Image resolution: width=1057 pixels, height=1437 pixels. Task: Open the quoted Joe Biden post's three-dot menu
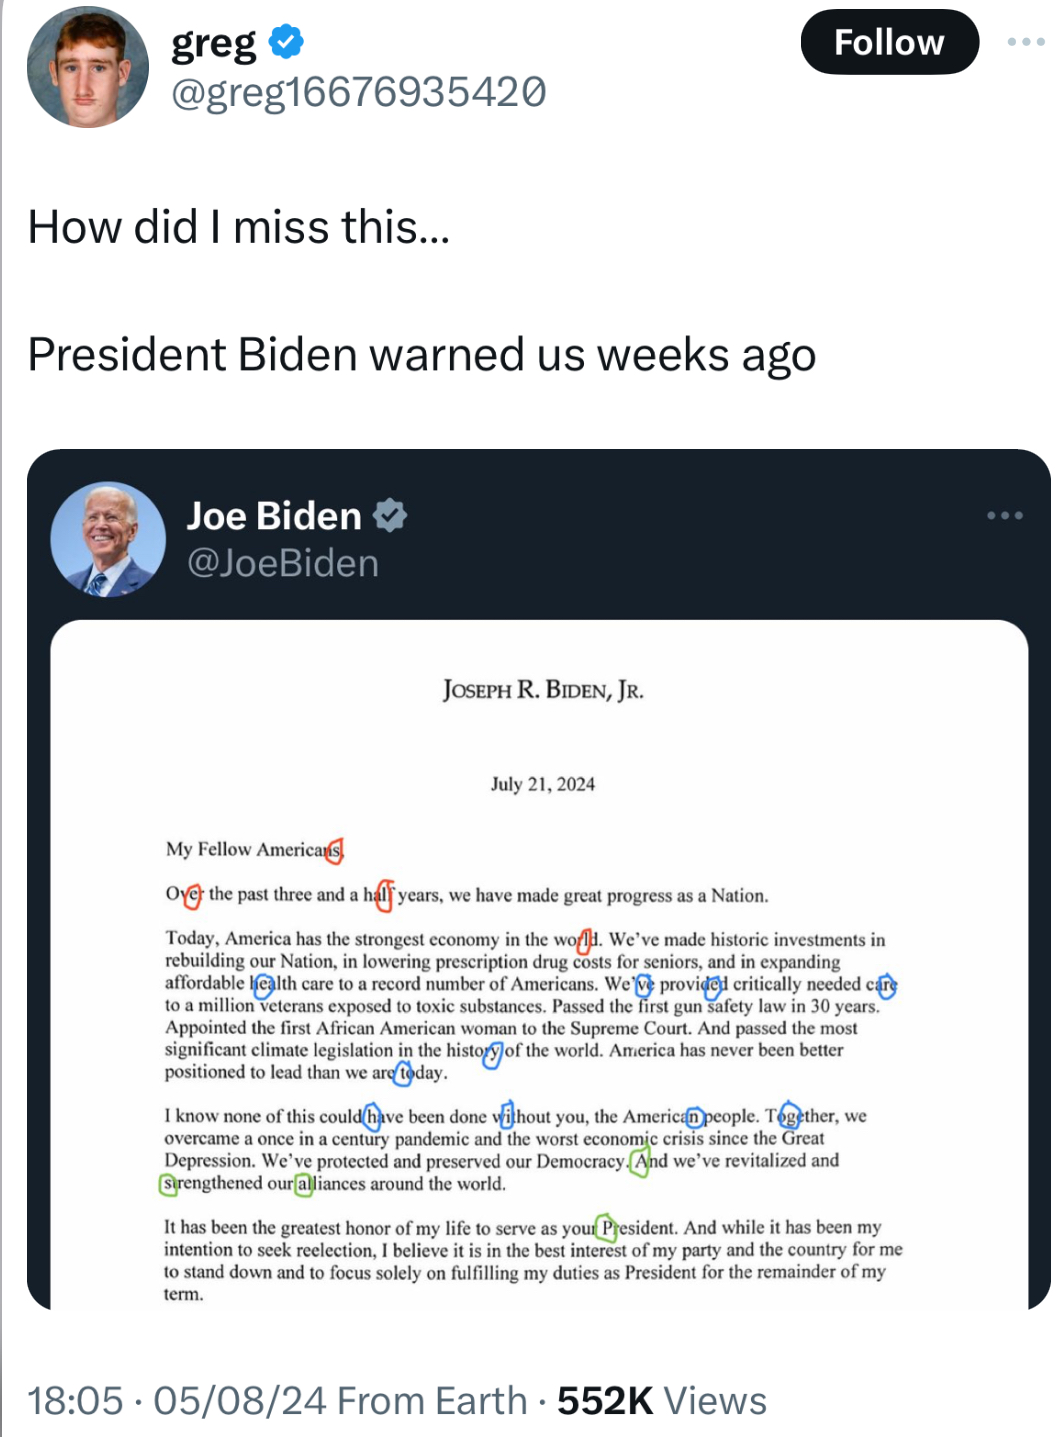click(1004, 516)
